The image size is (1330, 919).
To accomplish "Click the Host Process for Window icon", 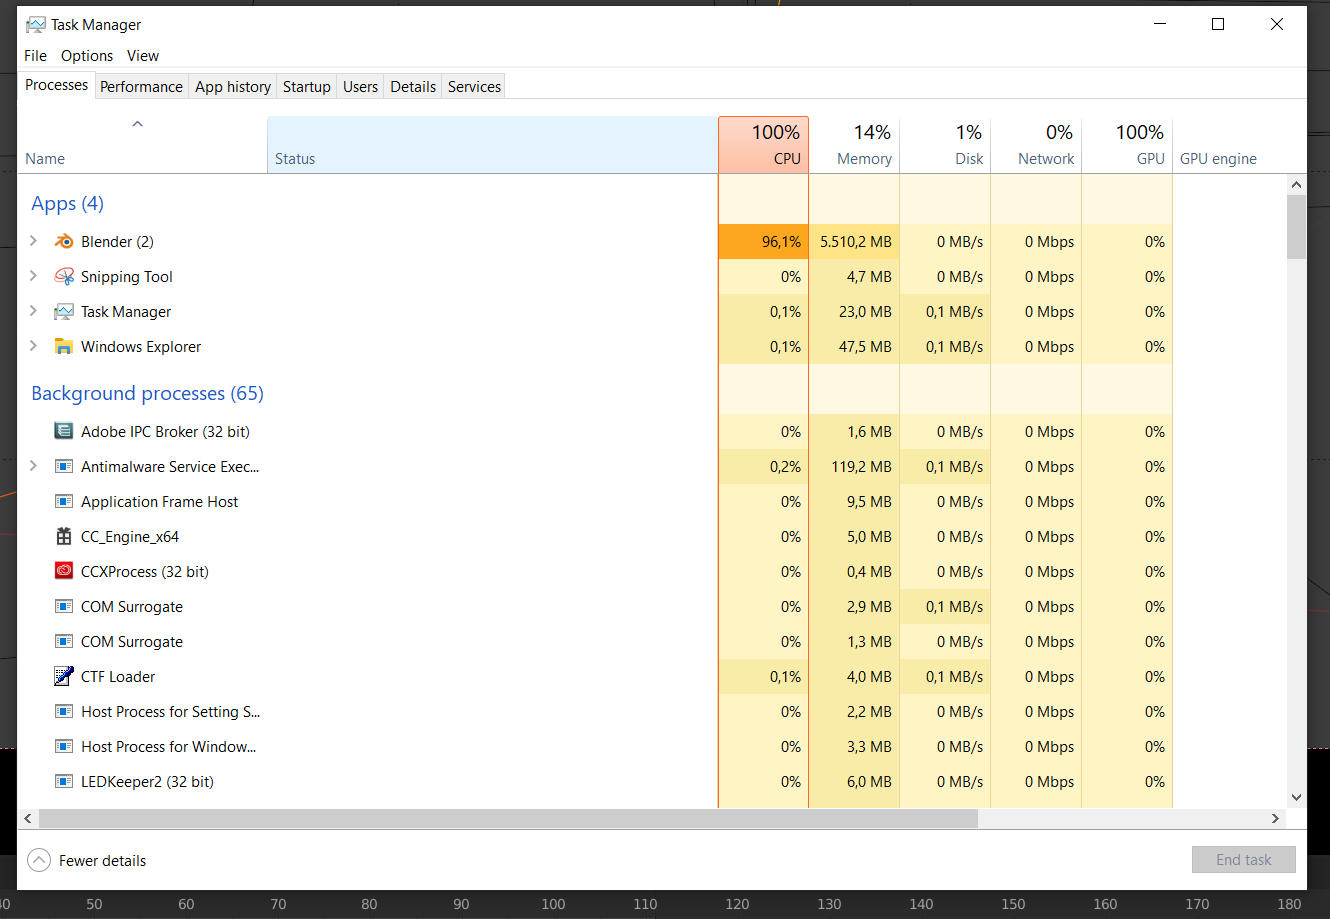I will click(64, 747).
